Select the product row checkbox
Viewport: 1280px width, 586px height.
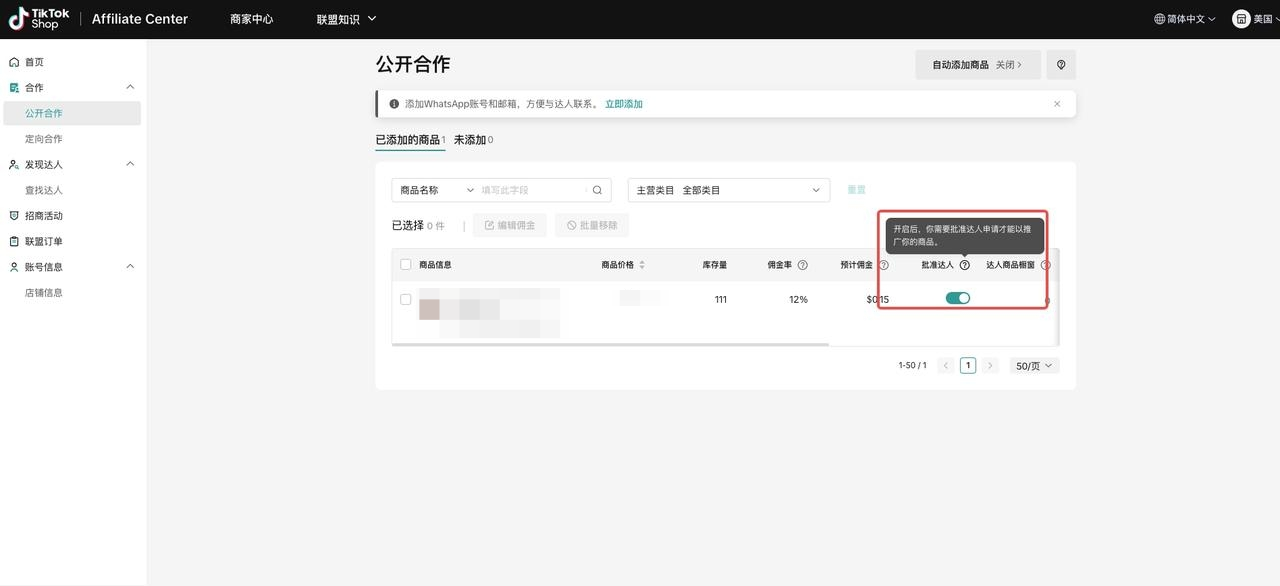coord(405,299)
